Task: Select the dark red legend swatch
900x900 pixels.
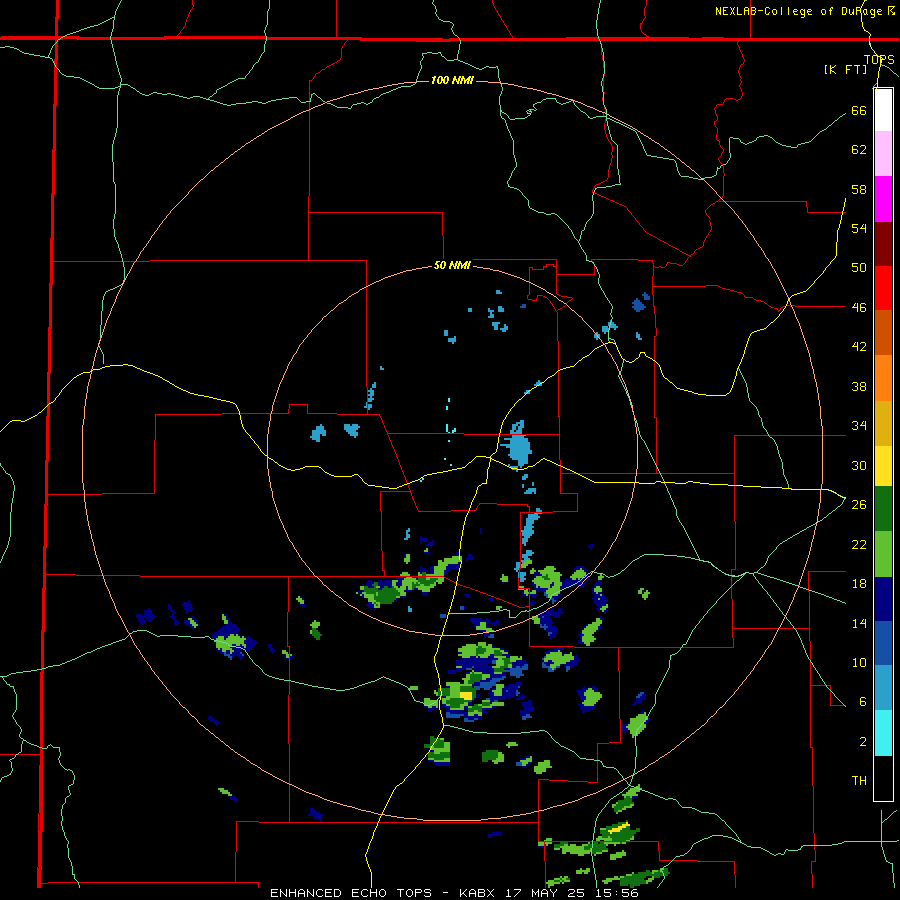Action: [883, 244]
